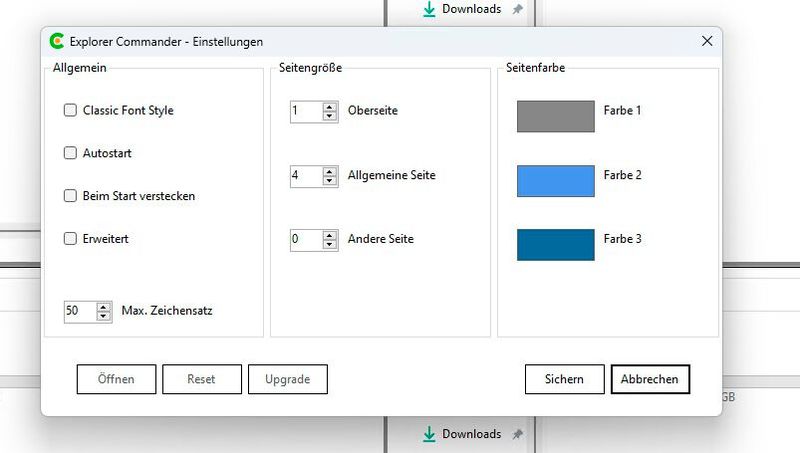This screenshot has width=800, height=453.
Task: Click into the Allgemeine Seite number field
Action: tap(307, 176)
